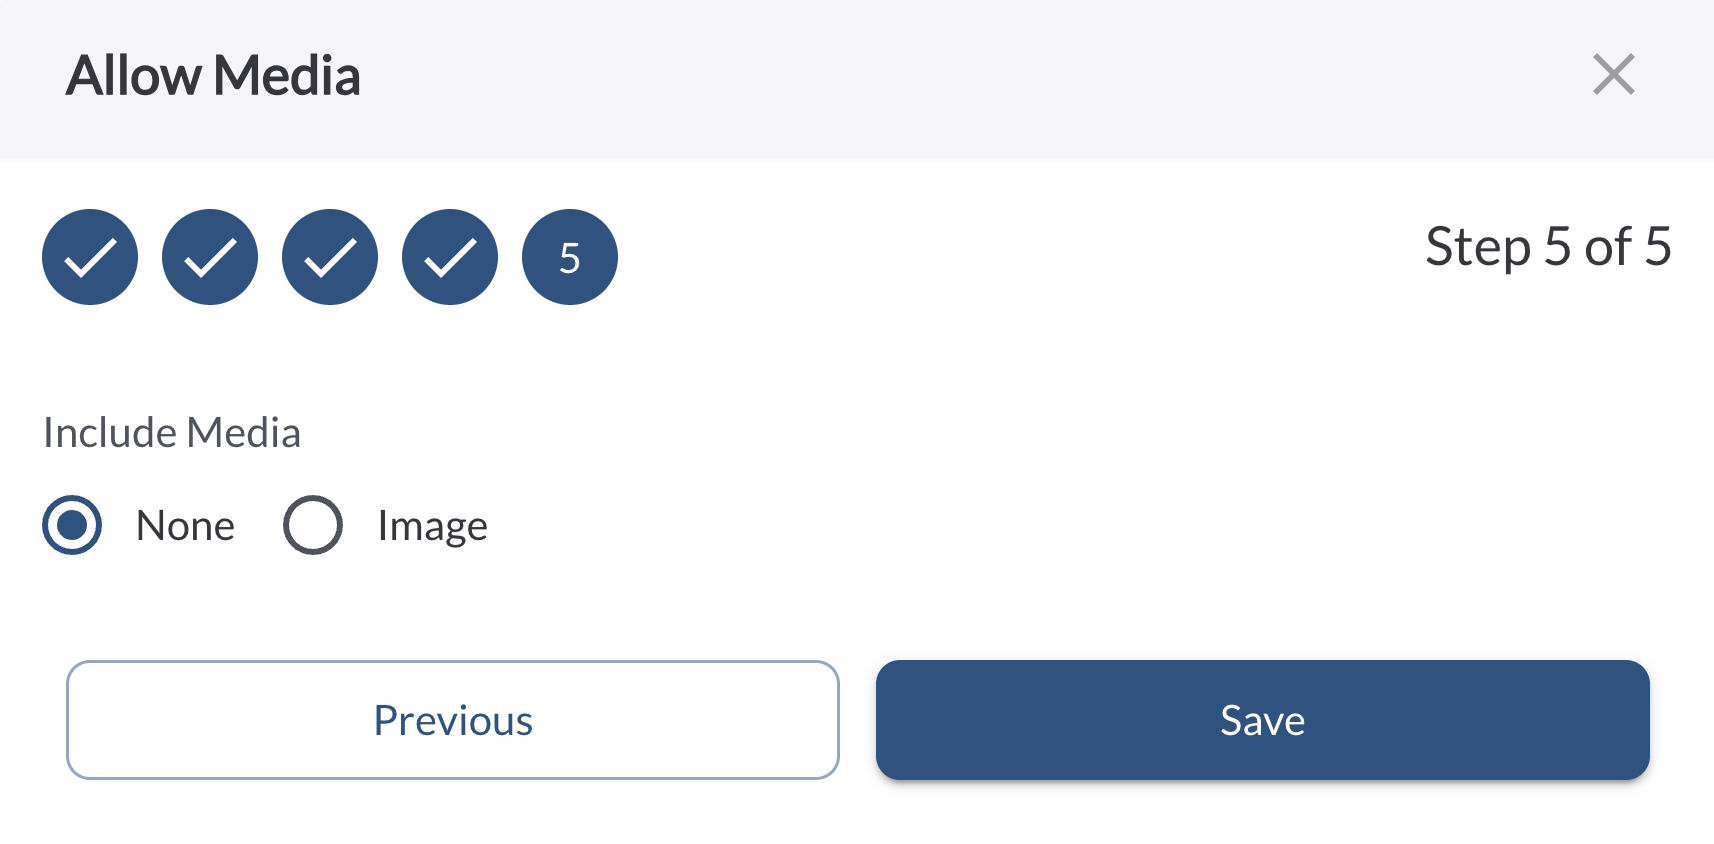
Task: Click the "Image" option label
Action: (x=432, y=526)
